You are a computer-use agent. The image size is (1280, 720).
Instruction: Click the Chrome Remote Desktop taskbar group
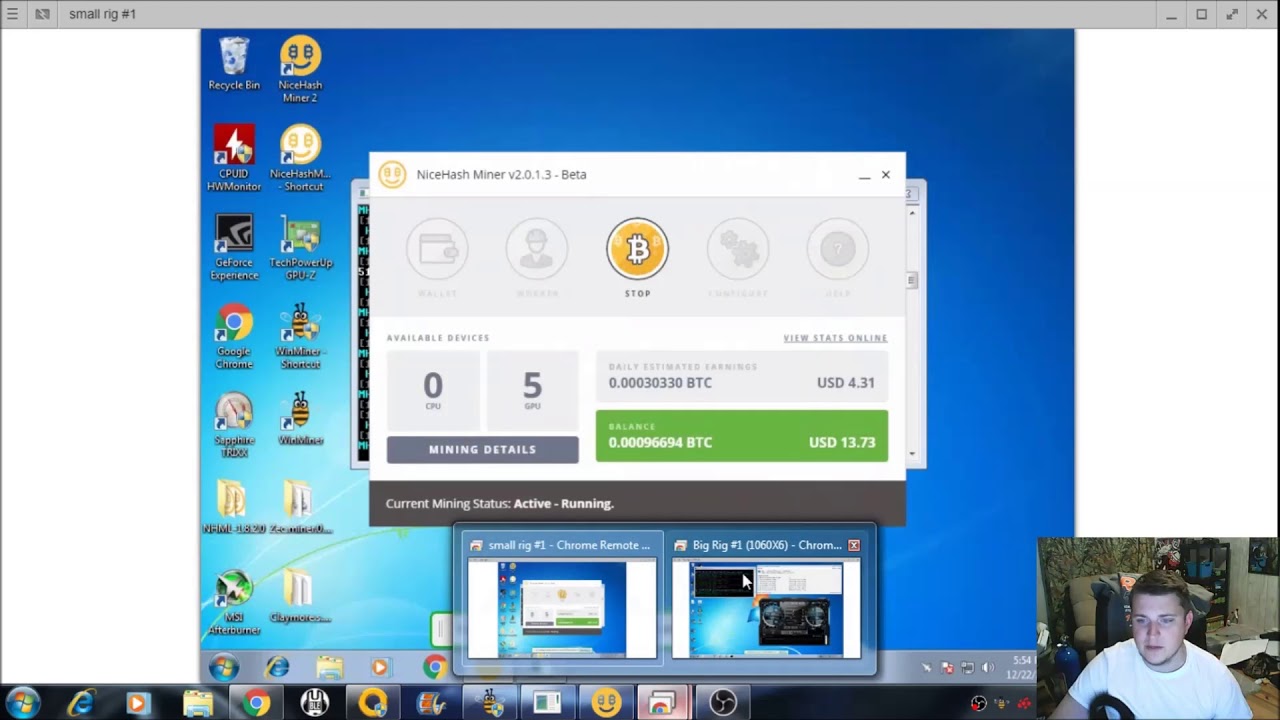point(663,703)
